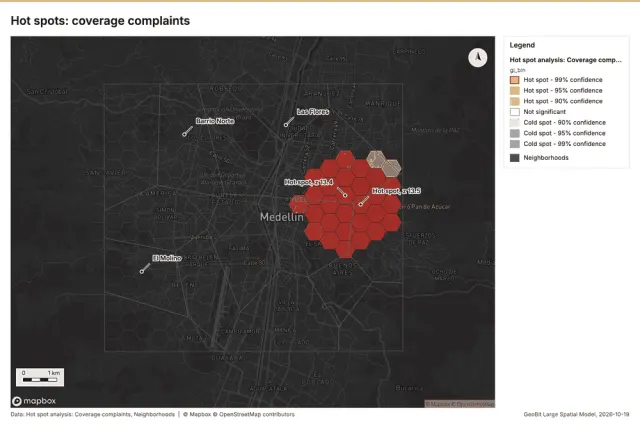Click the Barrio Norte marker pin
The height and width of the screenshot is (427, 640).
pos(184,134)
